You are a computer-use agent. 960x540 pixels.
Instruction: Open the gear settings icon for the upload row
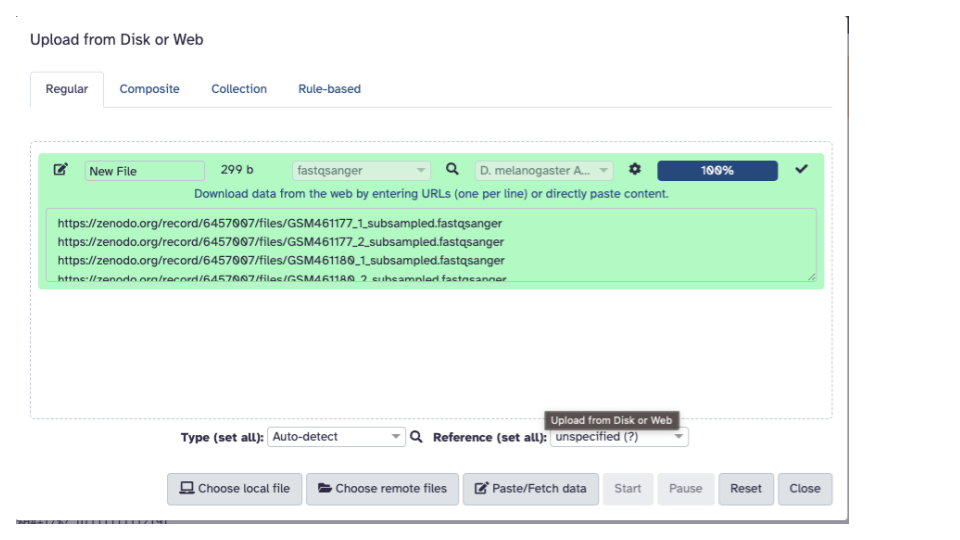pyautogui.click(x=635, y=169)
